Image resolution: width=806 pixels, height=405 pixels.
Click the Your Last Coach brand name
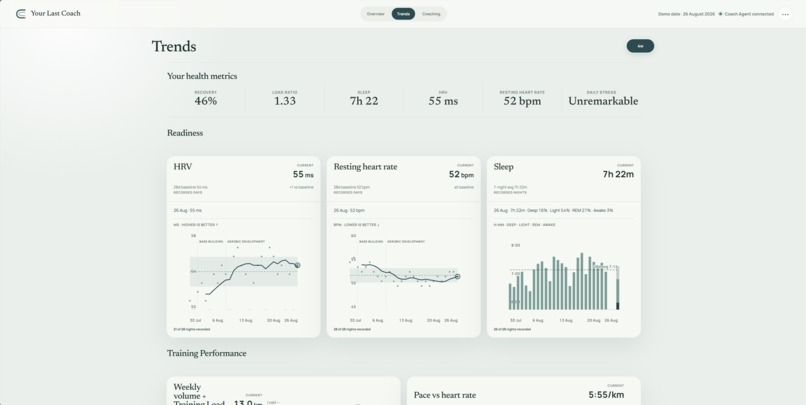[x=56, y=13]
